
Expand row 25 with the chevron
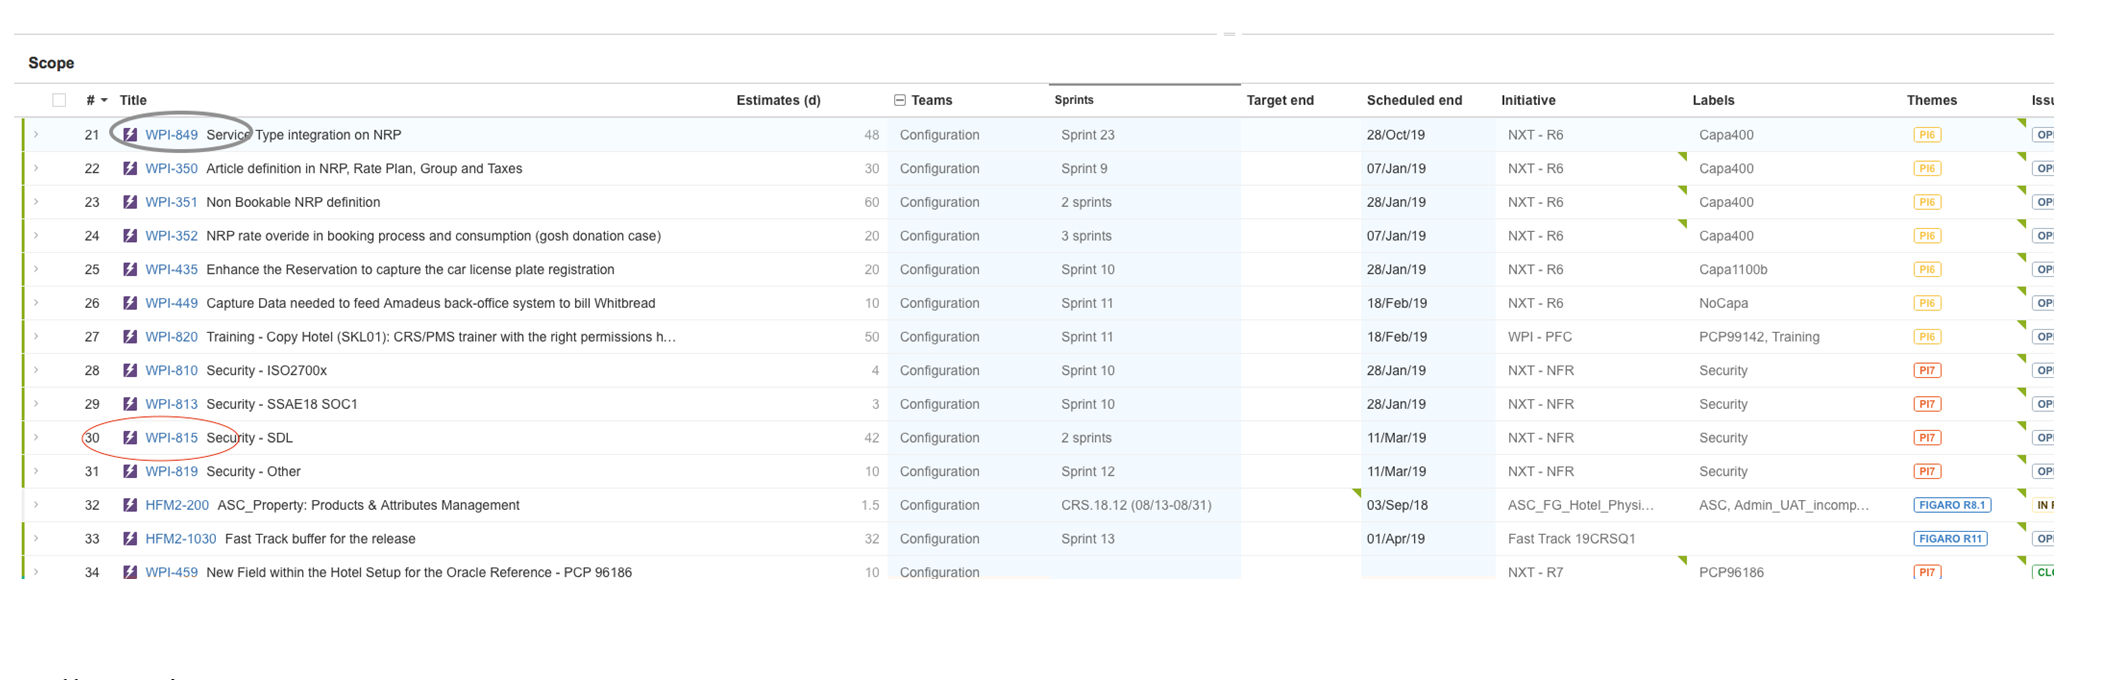pyautogui.click(x=36, y=270)
